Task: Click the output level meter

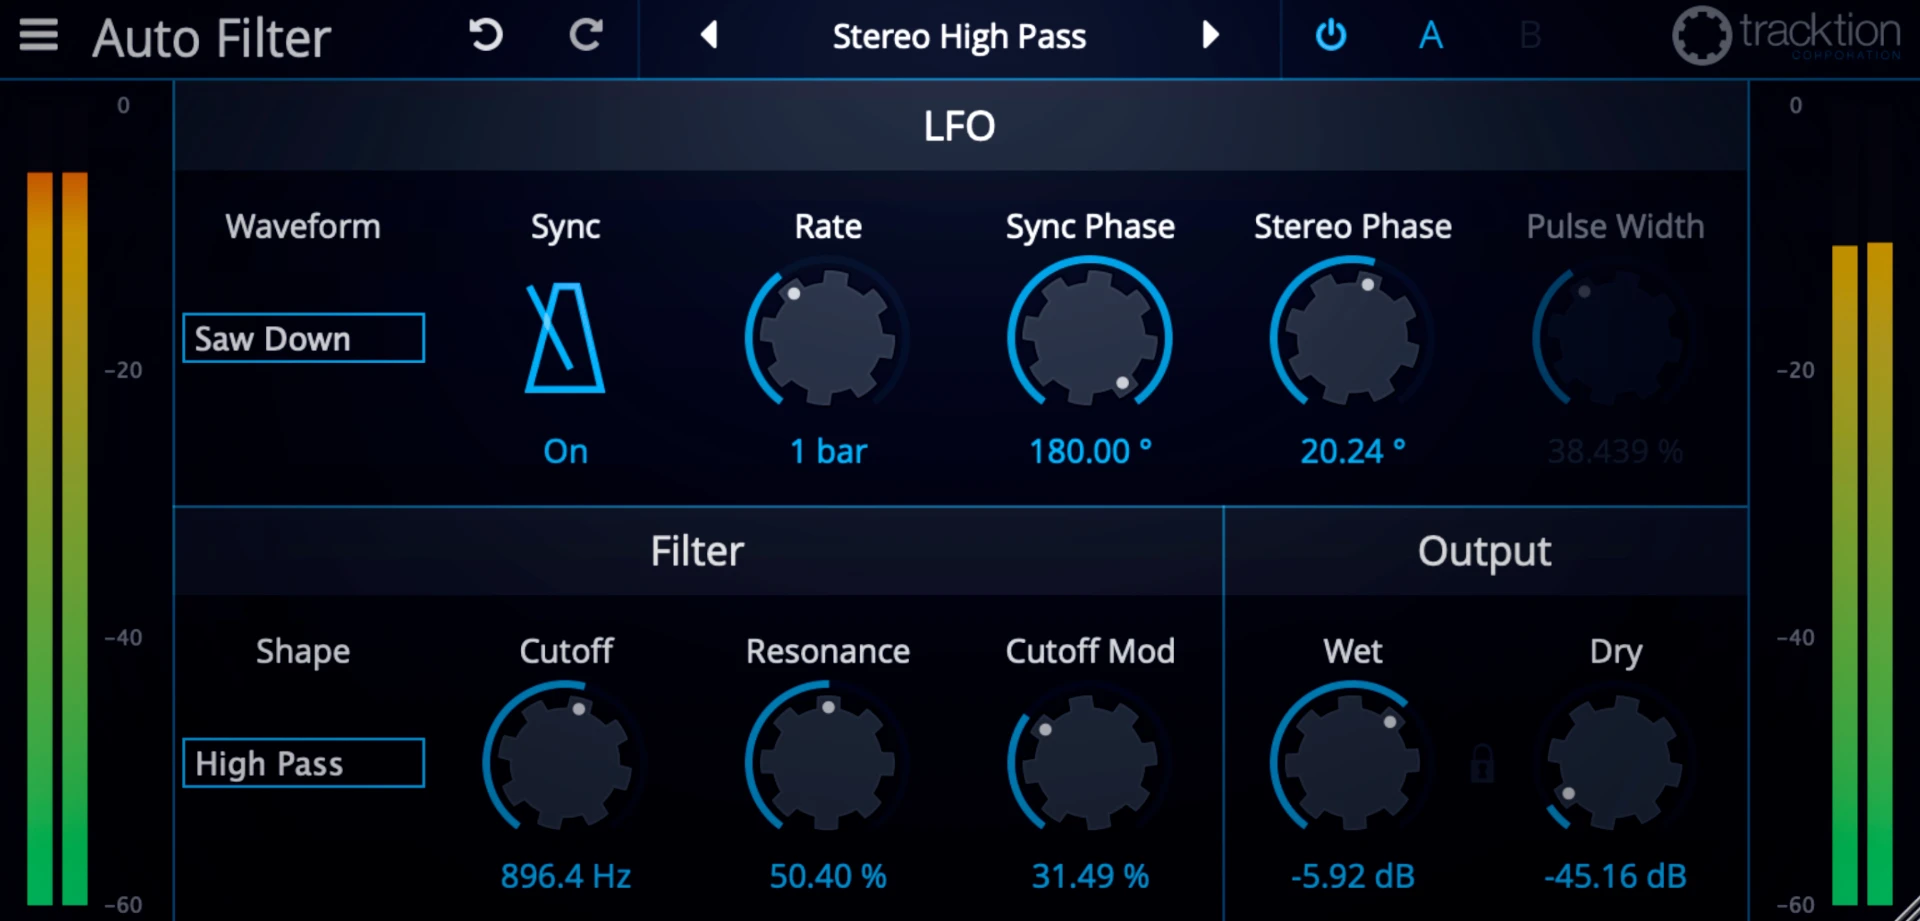Action: (x=1862, y=573)
